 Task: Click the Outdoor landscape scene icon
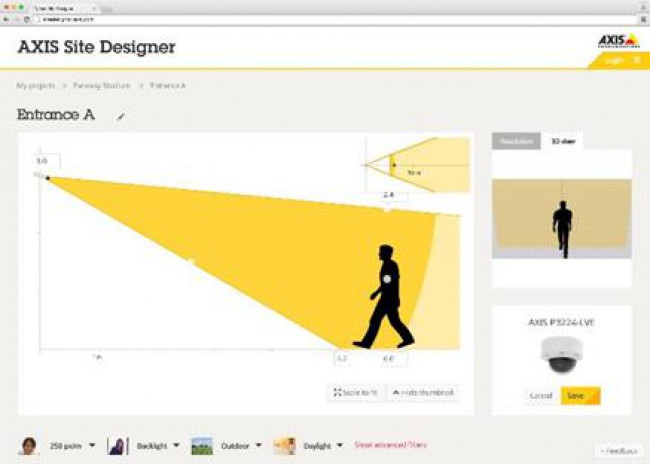[x=202, y=446]
